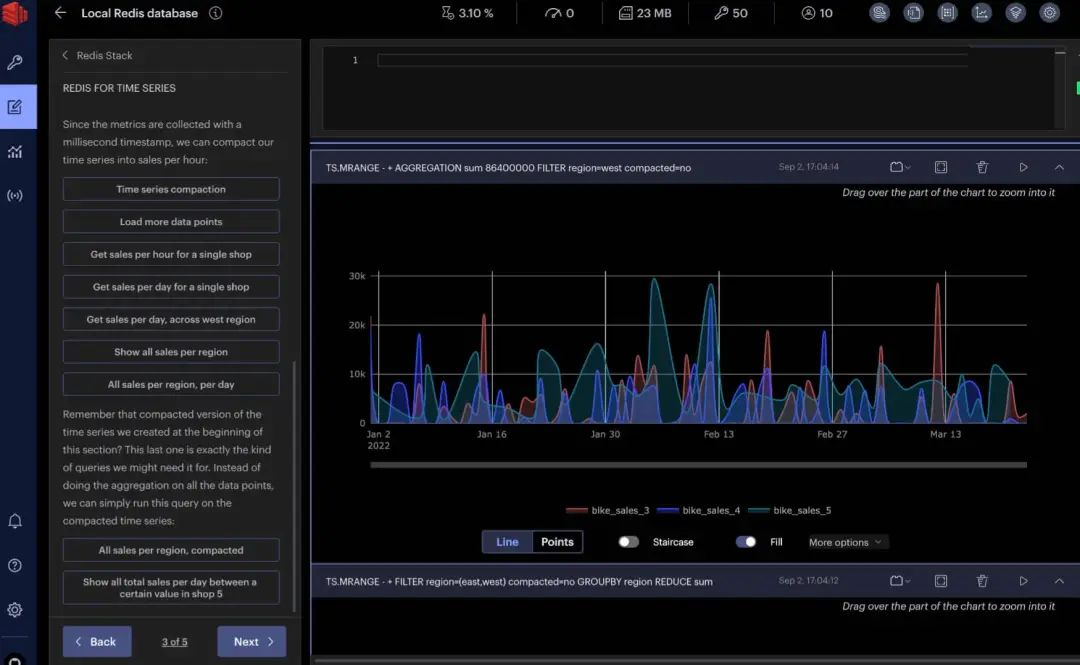1080x665 pixels.
Task: Disable the Fill switch
Action: [x=745, y=542]
